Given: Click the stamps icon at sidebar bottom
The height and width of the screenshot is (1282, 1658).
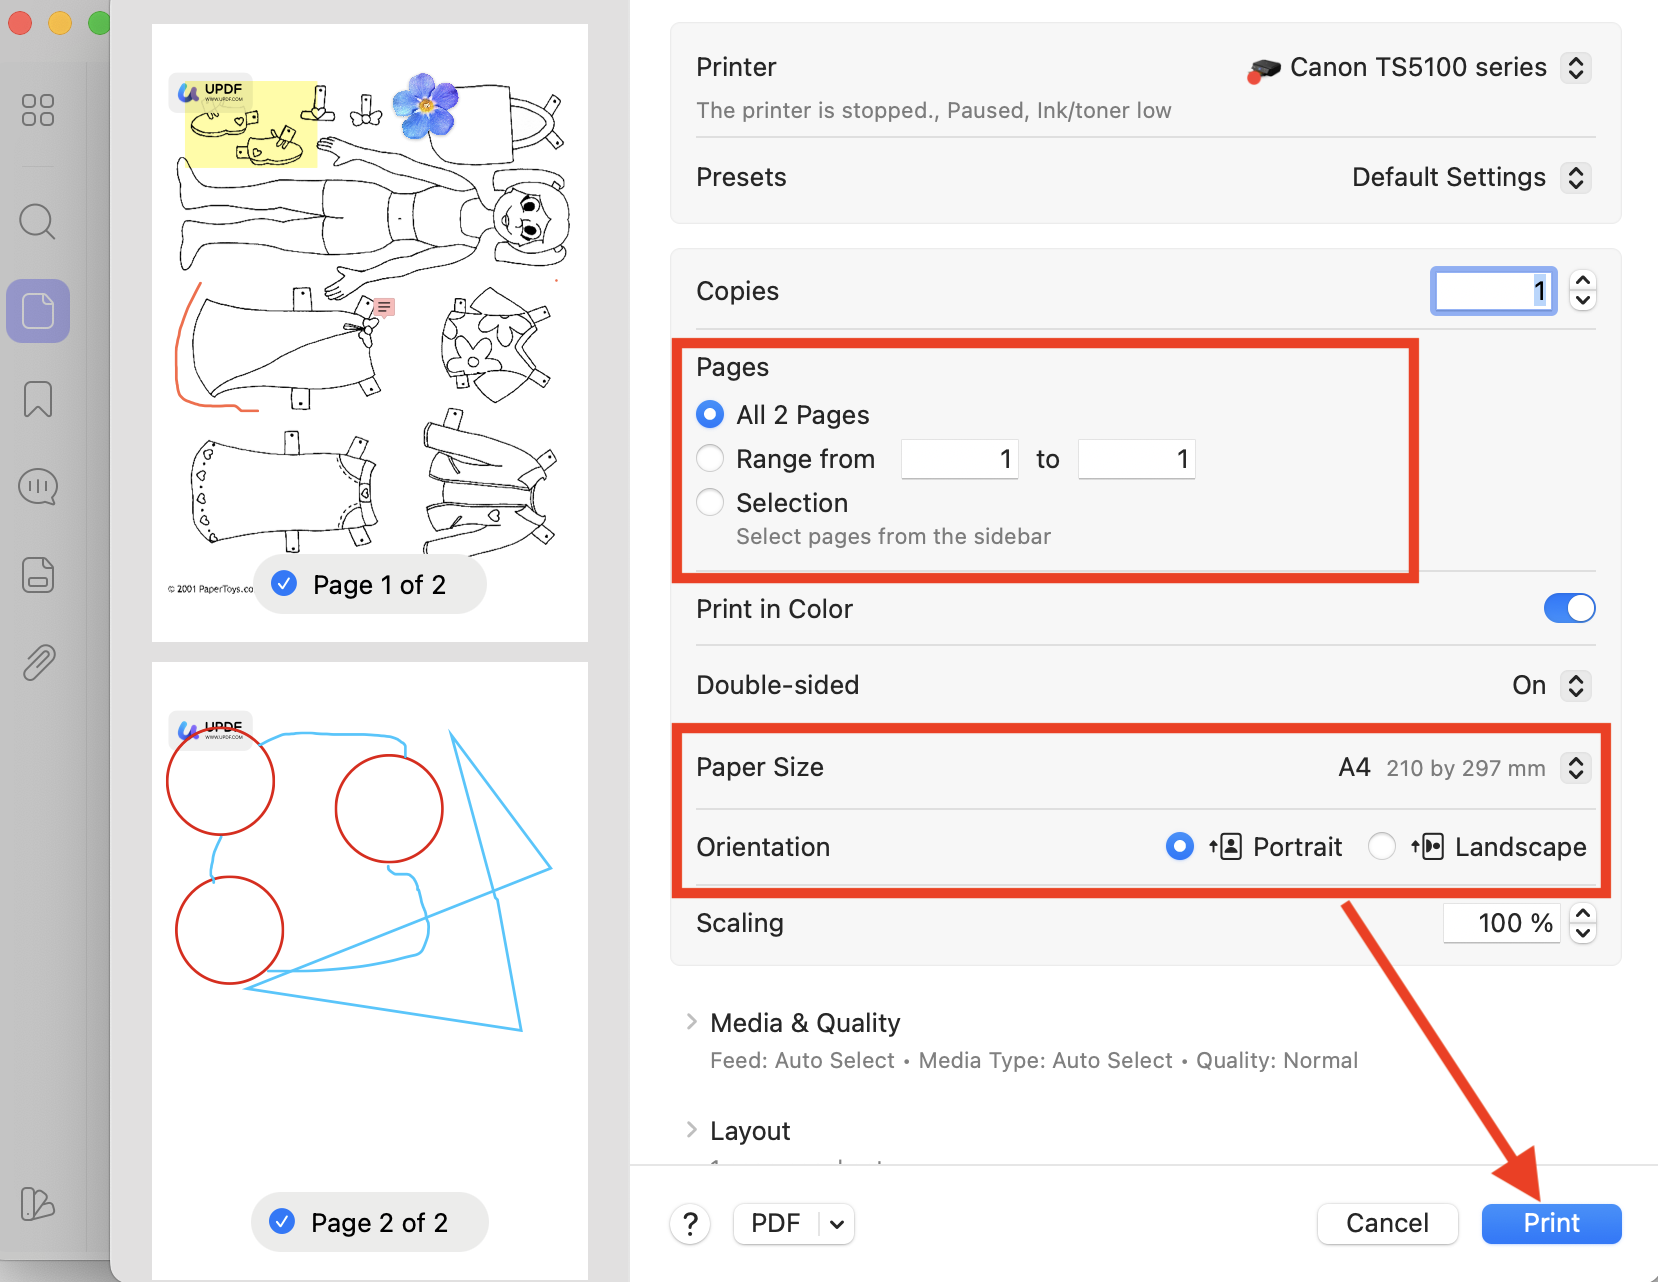Looking at the screenshot, I should [x=37, y=1205].
